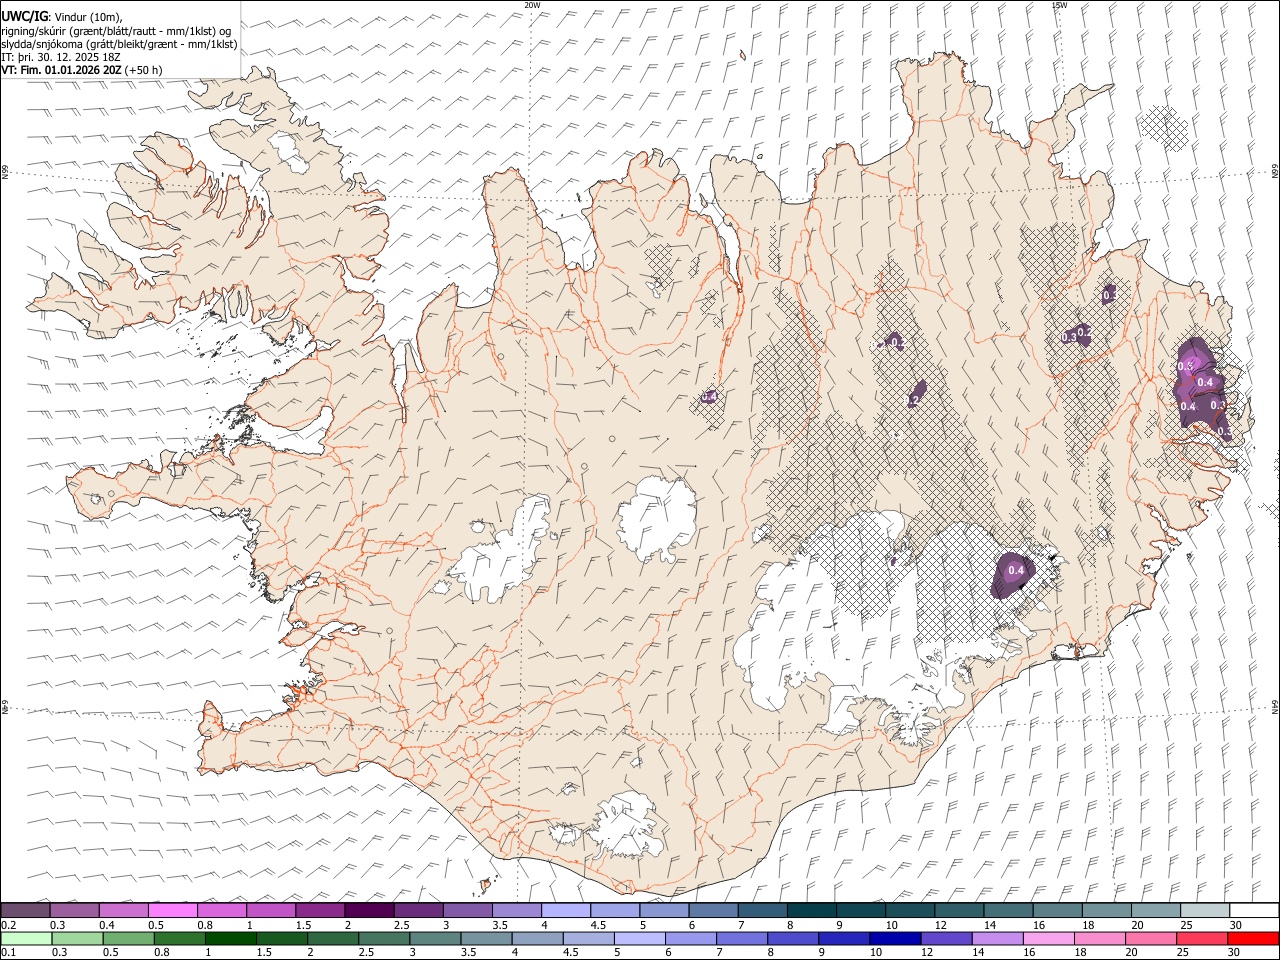Click the 0.4 snow patch on Vatnajökull glacier
The image size is (1280, 960).
[x=1014, y=574]
